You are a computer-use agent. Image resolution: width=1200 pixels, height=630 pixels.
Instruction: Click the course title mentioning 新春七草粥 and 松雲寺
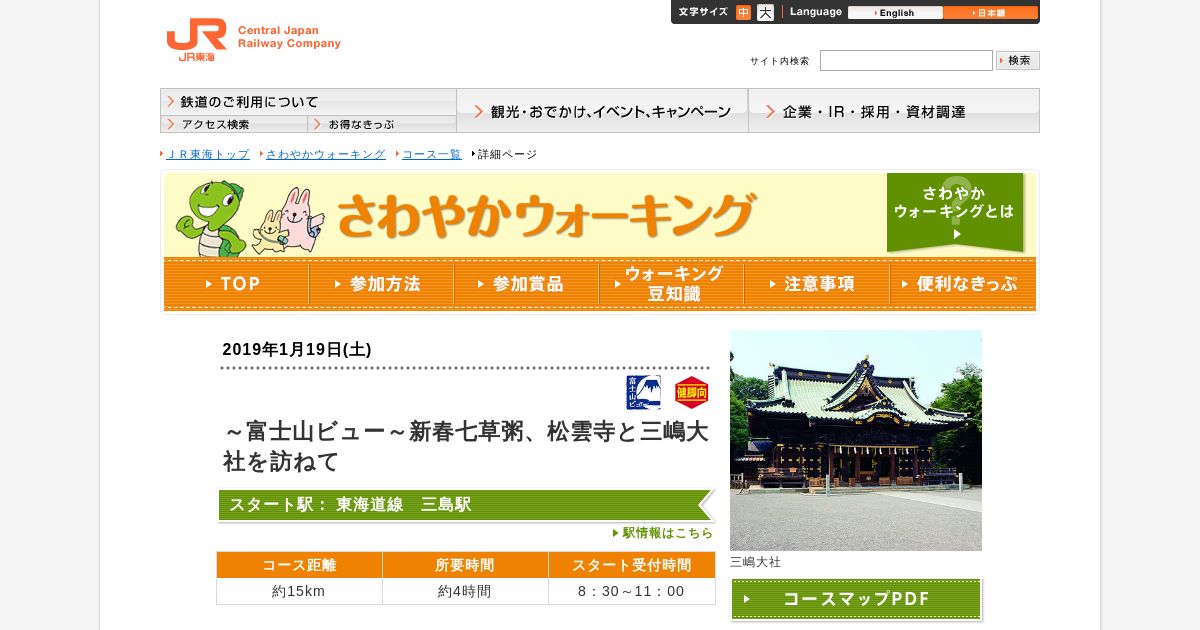pos(466,447)
